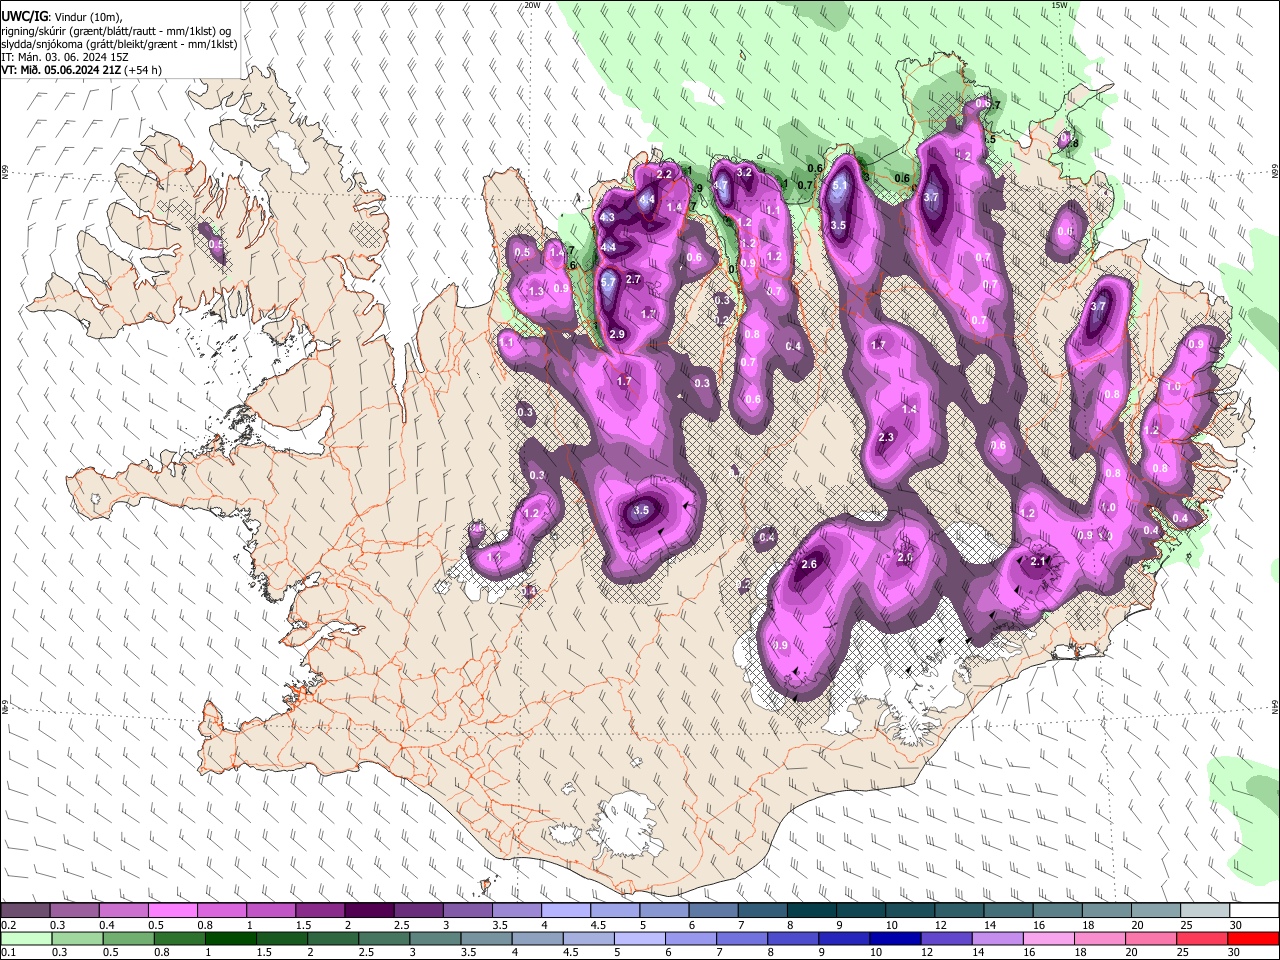Image resolution: width=1280 pixels, height=960 pixels.
Task: Click the 5.7 snowfall value on the map
Action: [608, 283]
